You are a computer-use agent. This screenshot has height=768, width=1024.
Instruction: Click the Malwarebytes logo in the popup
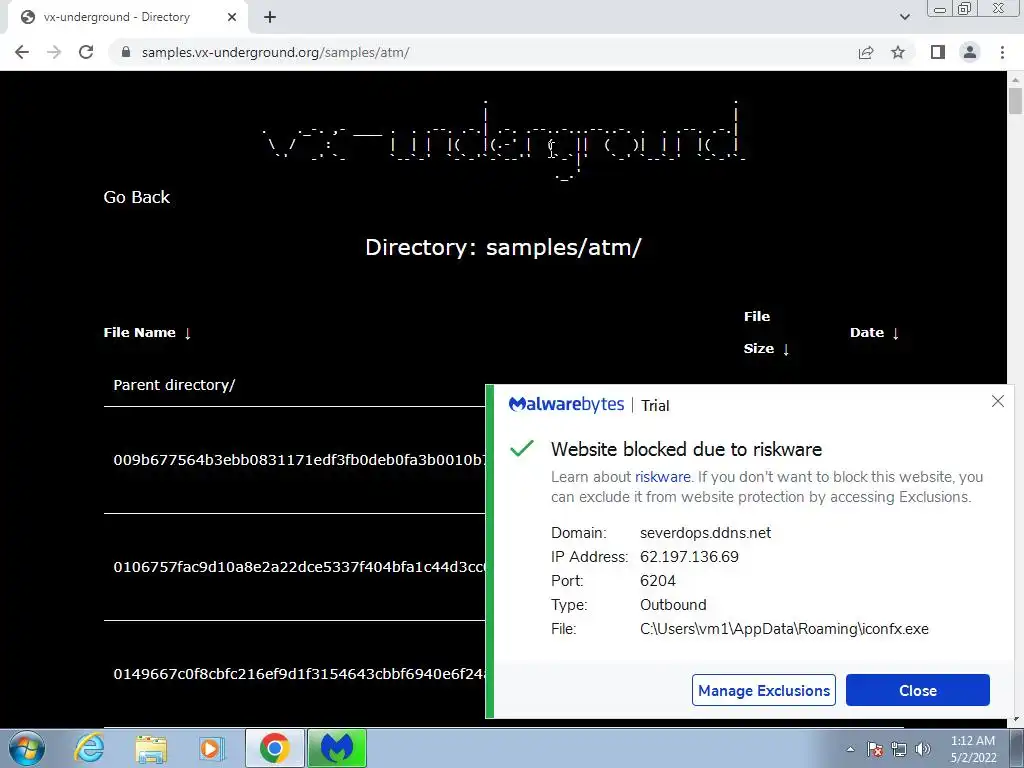tap(566, 405)
